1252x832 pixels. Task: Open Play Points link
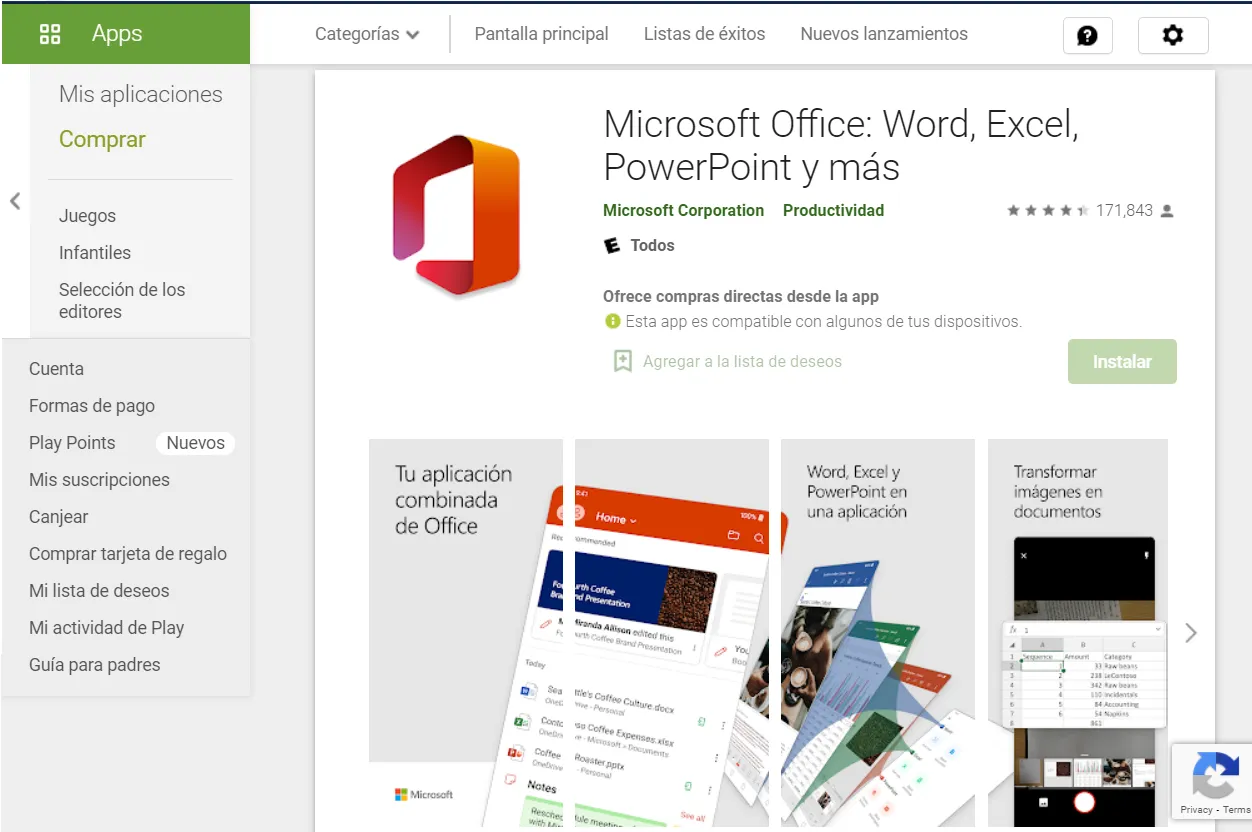click(x=72, y=443)
